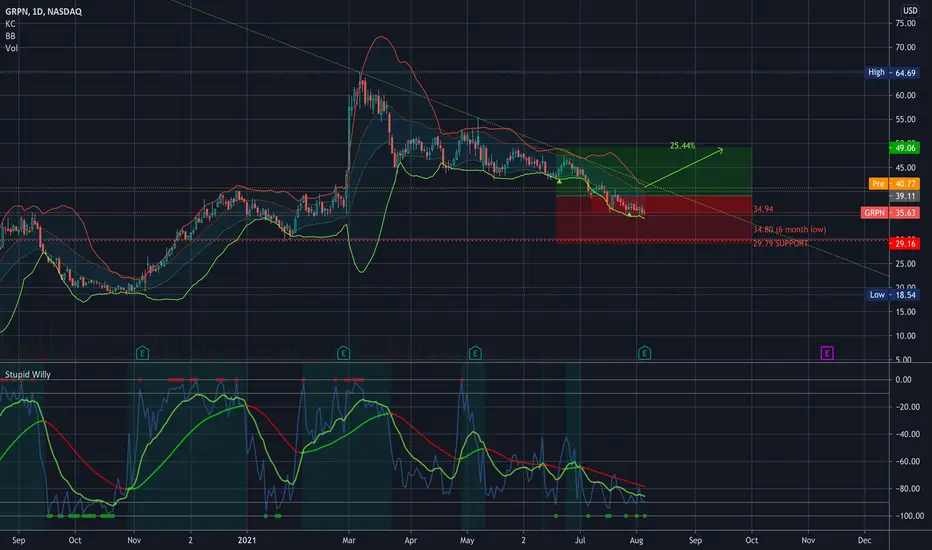Screen dimensions: 932x550
Task: Click the 25.44% profit annotation
Action: click(682, 146)
